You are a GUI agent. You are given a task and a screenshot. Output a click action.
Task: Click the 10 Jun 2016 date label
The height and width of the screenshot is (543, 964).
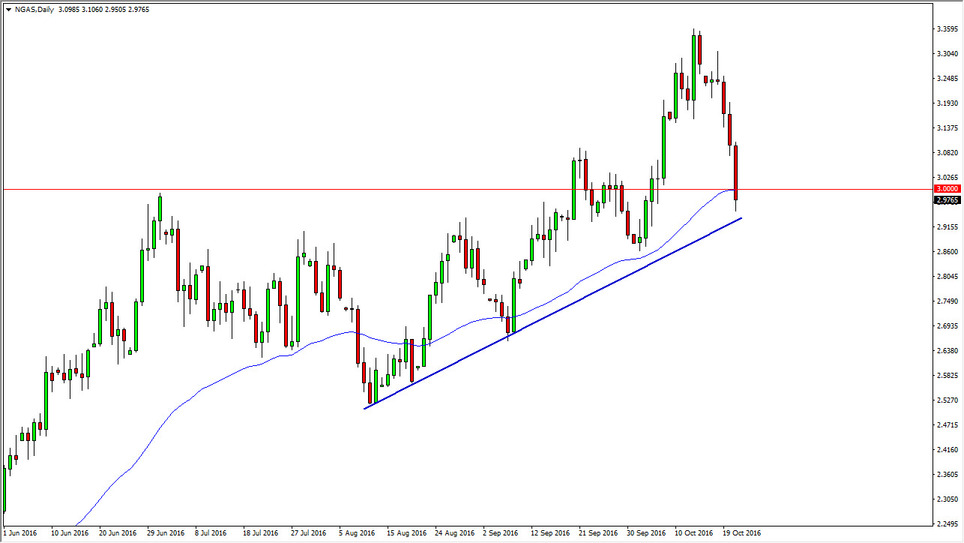[x=69, y=533]
